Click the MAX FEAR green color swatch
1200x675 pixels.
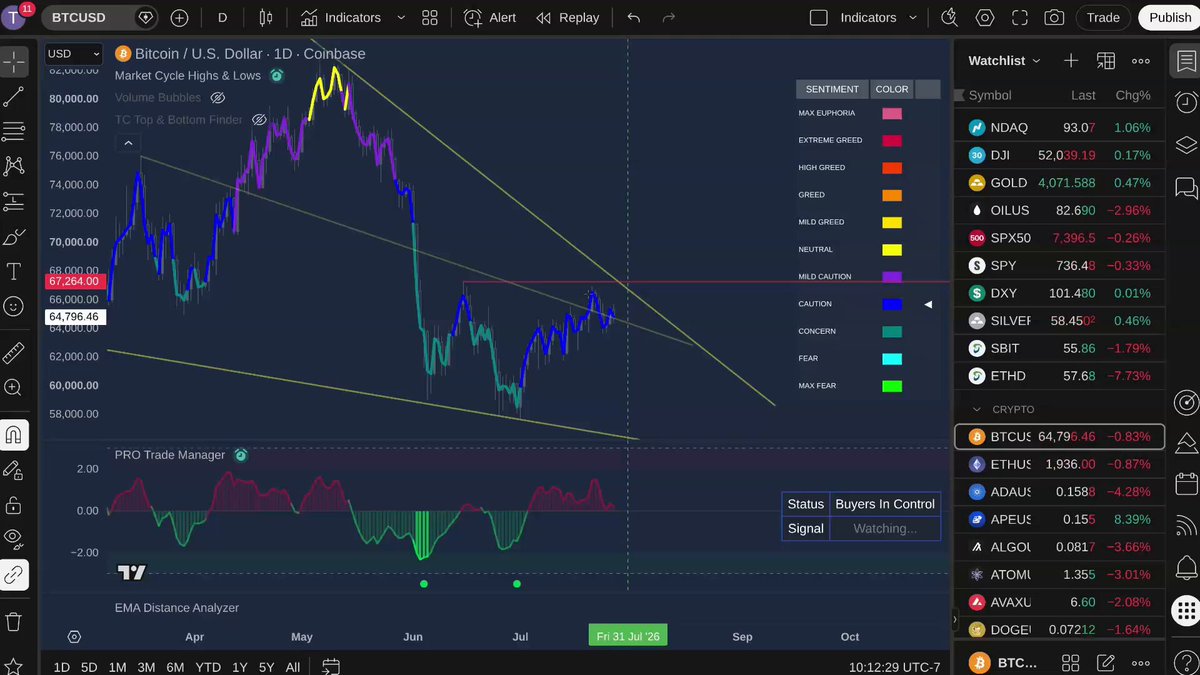(892, 386)
